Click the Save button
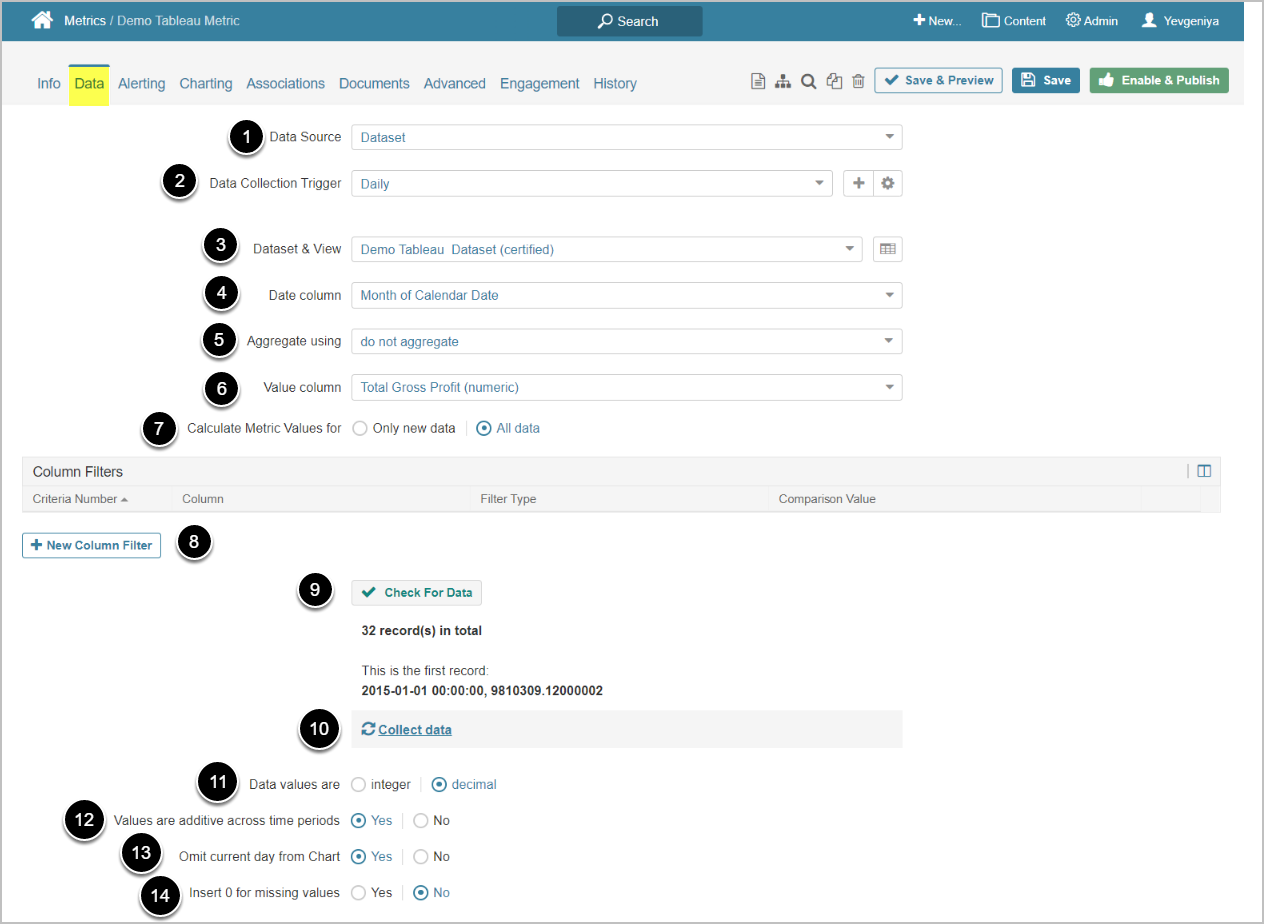The image size is (1264, 924). pyautogui.click(x=1046, y=80)
